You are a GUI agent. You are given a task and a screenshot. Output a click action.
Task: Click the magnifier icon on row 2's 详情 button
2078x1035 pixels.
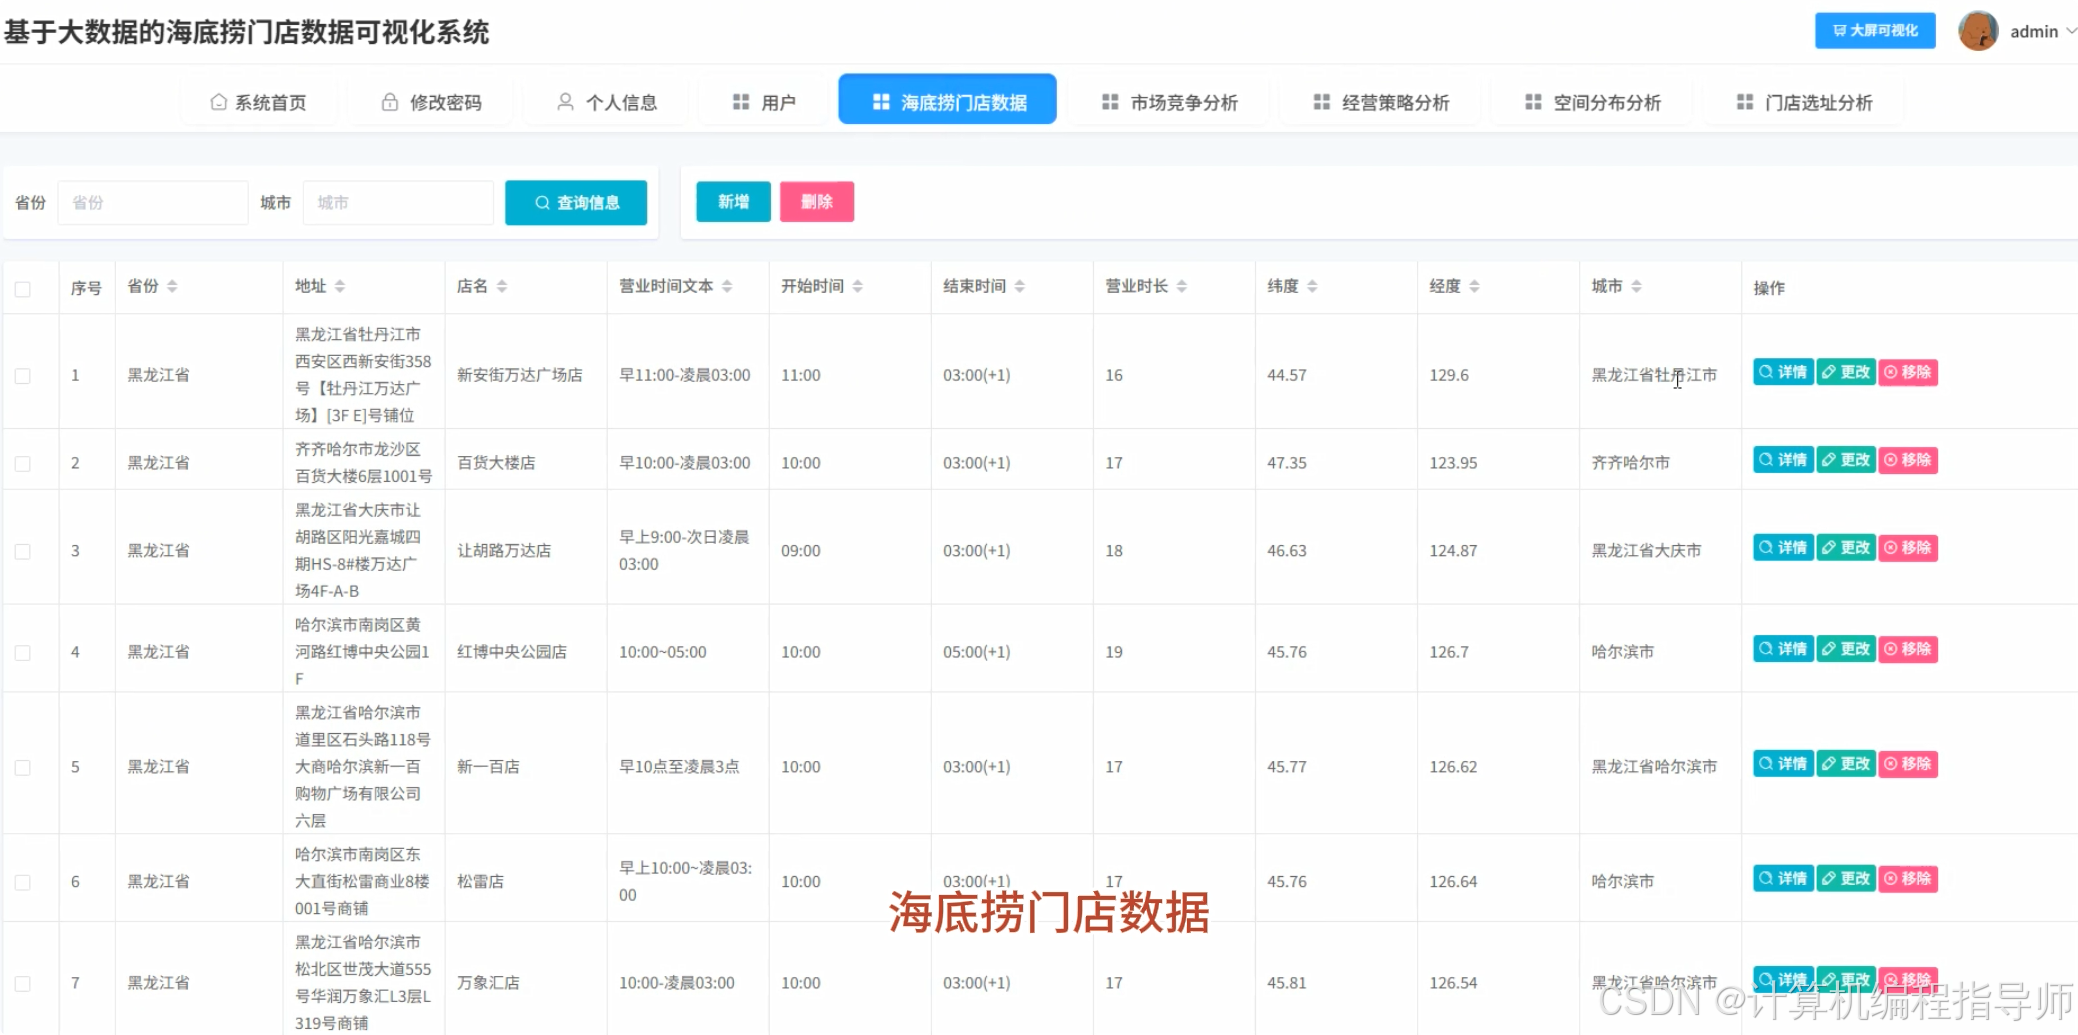tap(1764, 460)
